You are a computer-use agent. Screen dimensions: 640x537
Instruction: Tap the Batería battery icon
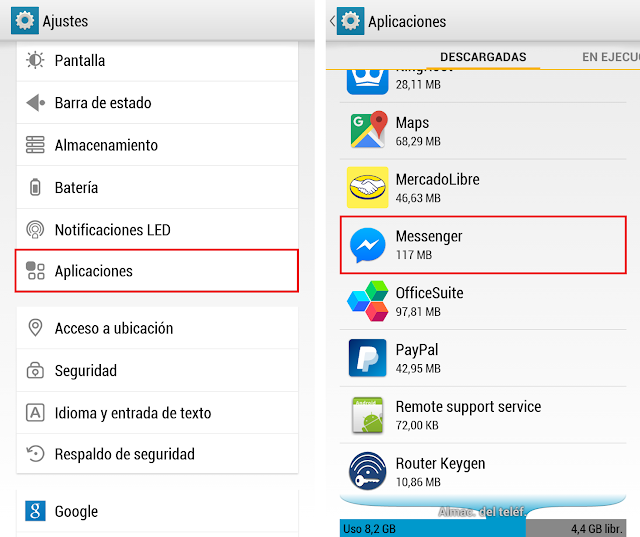(35, 187)
